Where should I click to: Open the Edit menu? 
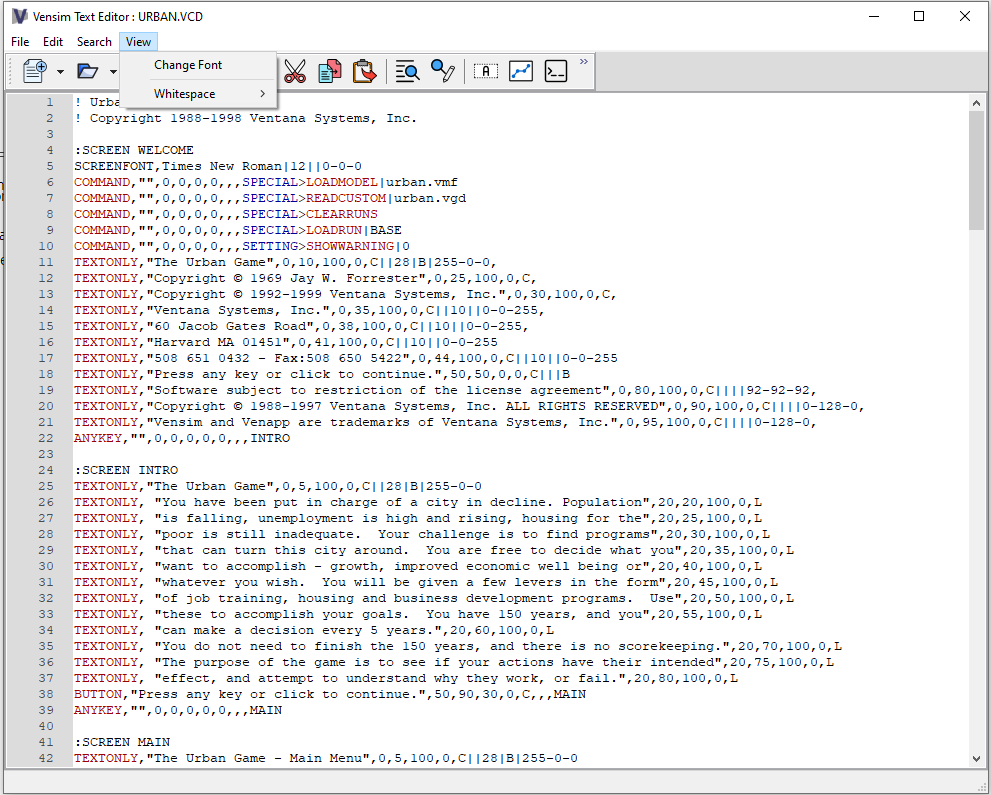coord(53,42)
